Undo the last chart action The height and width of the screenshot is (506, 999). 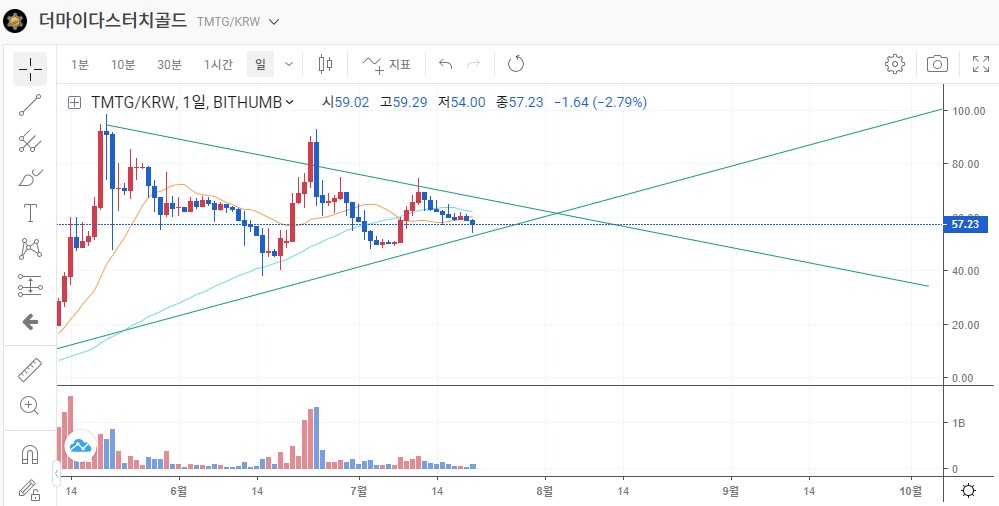[x=445, y=64]
